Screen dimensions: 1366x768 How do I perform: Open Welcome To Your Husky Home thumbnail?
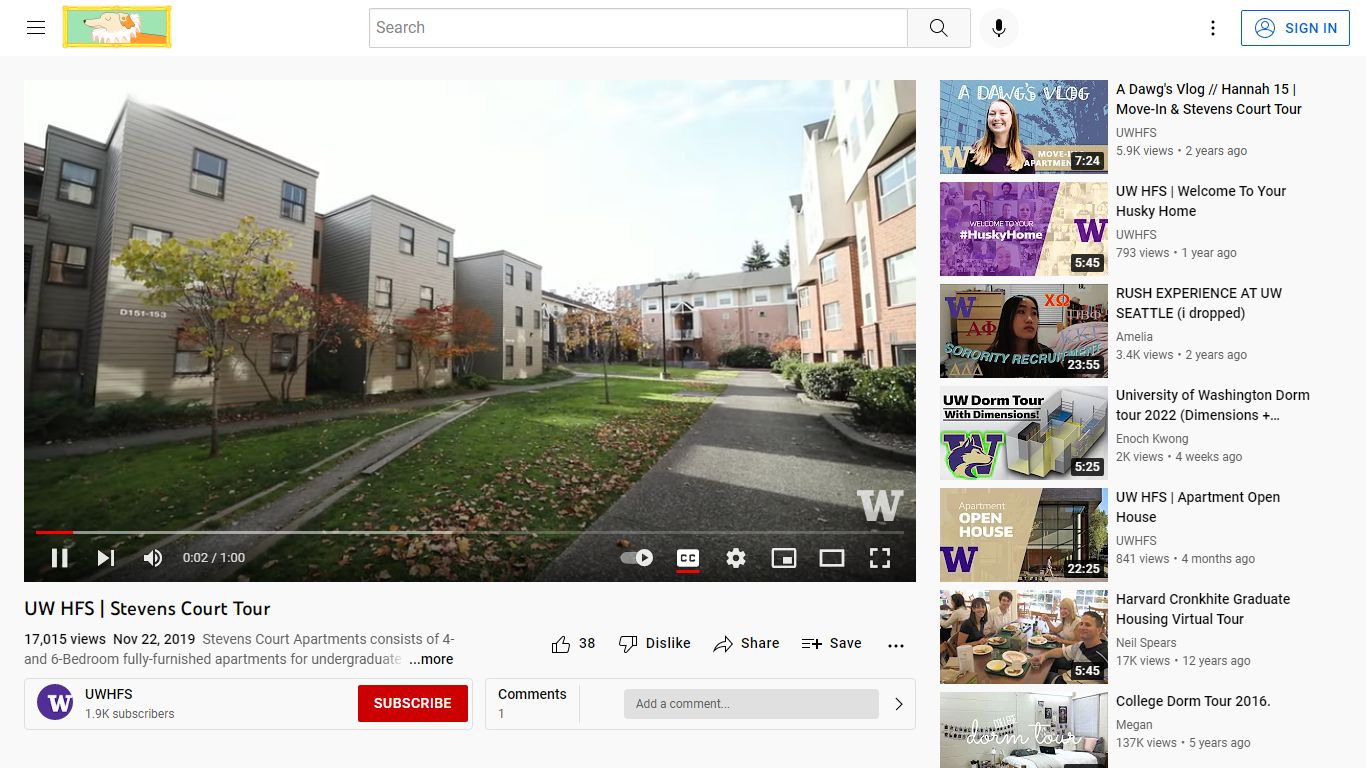click(1024, 229)
